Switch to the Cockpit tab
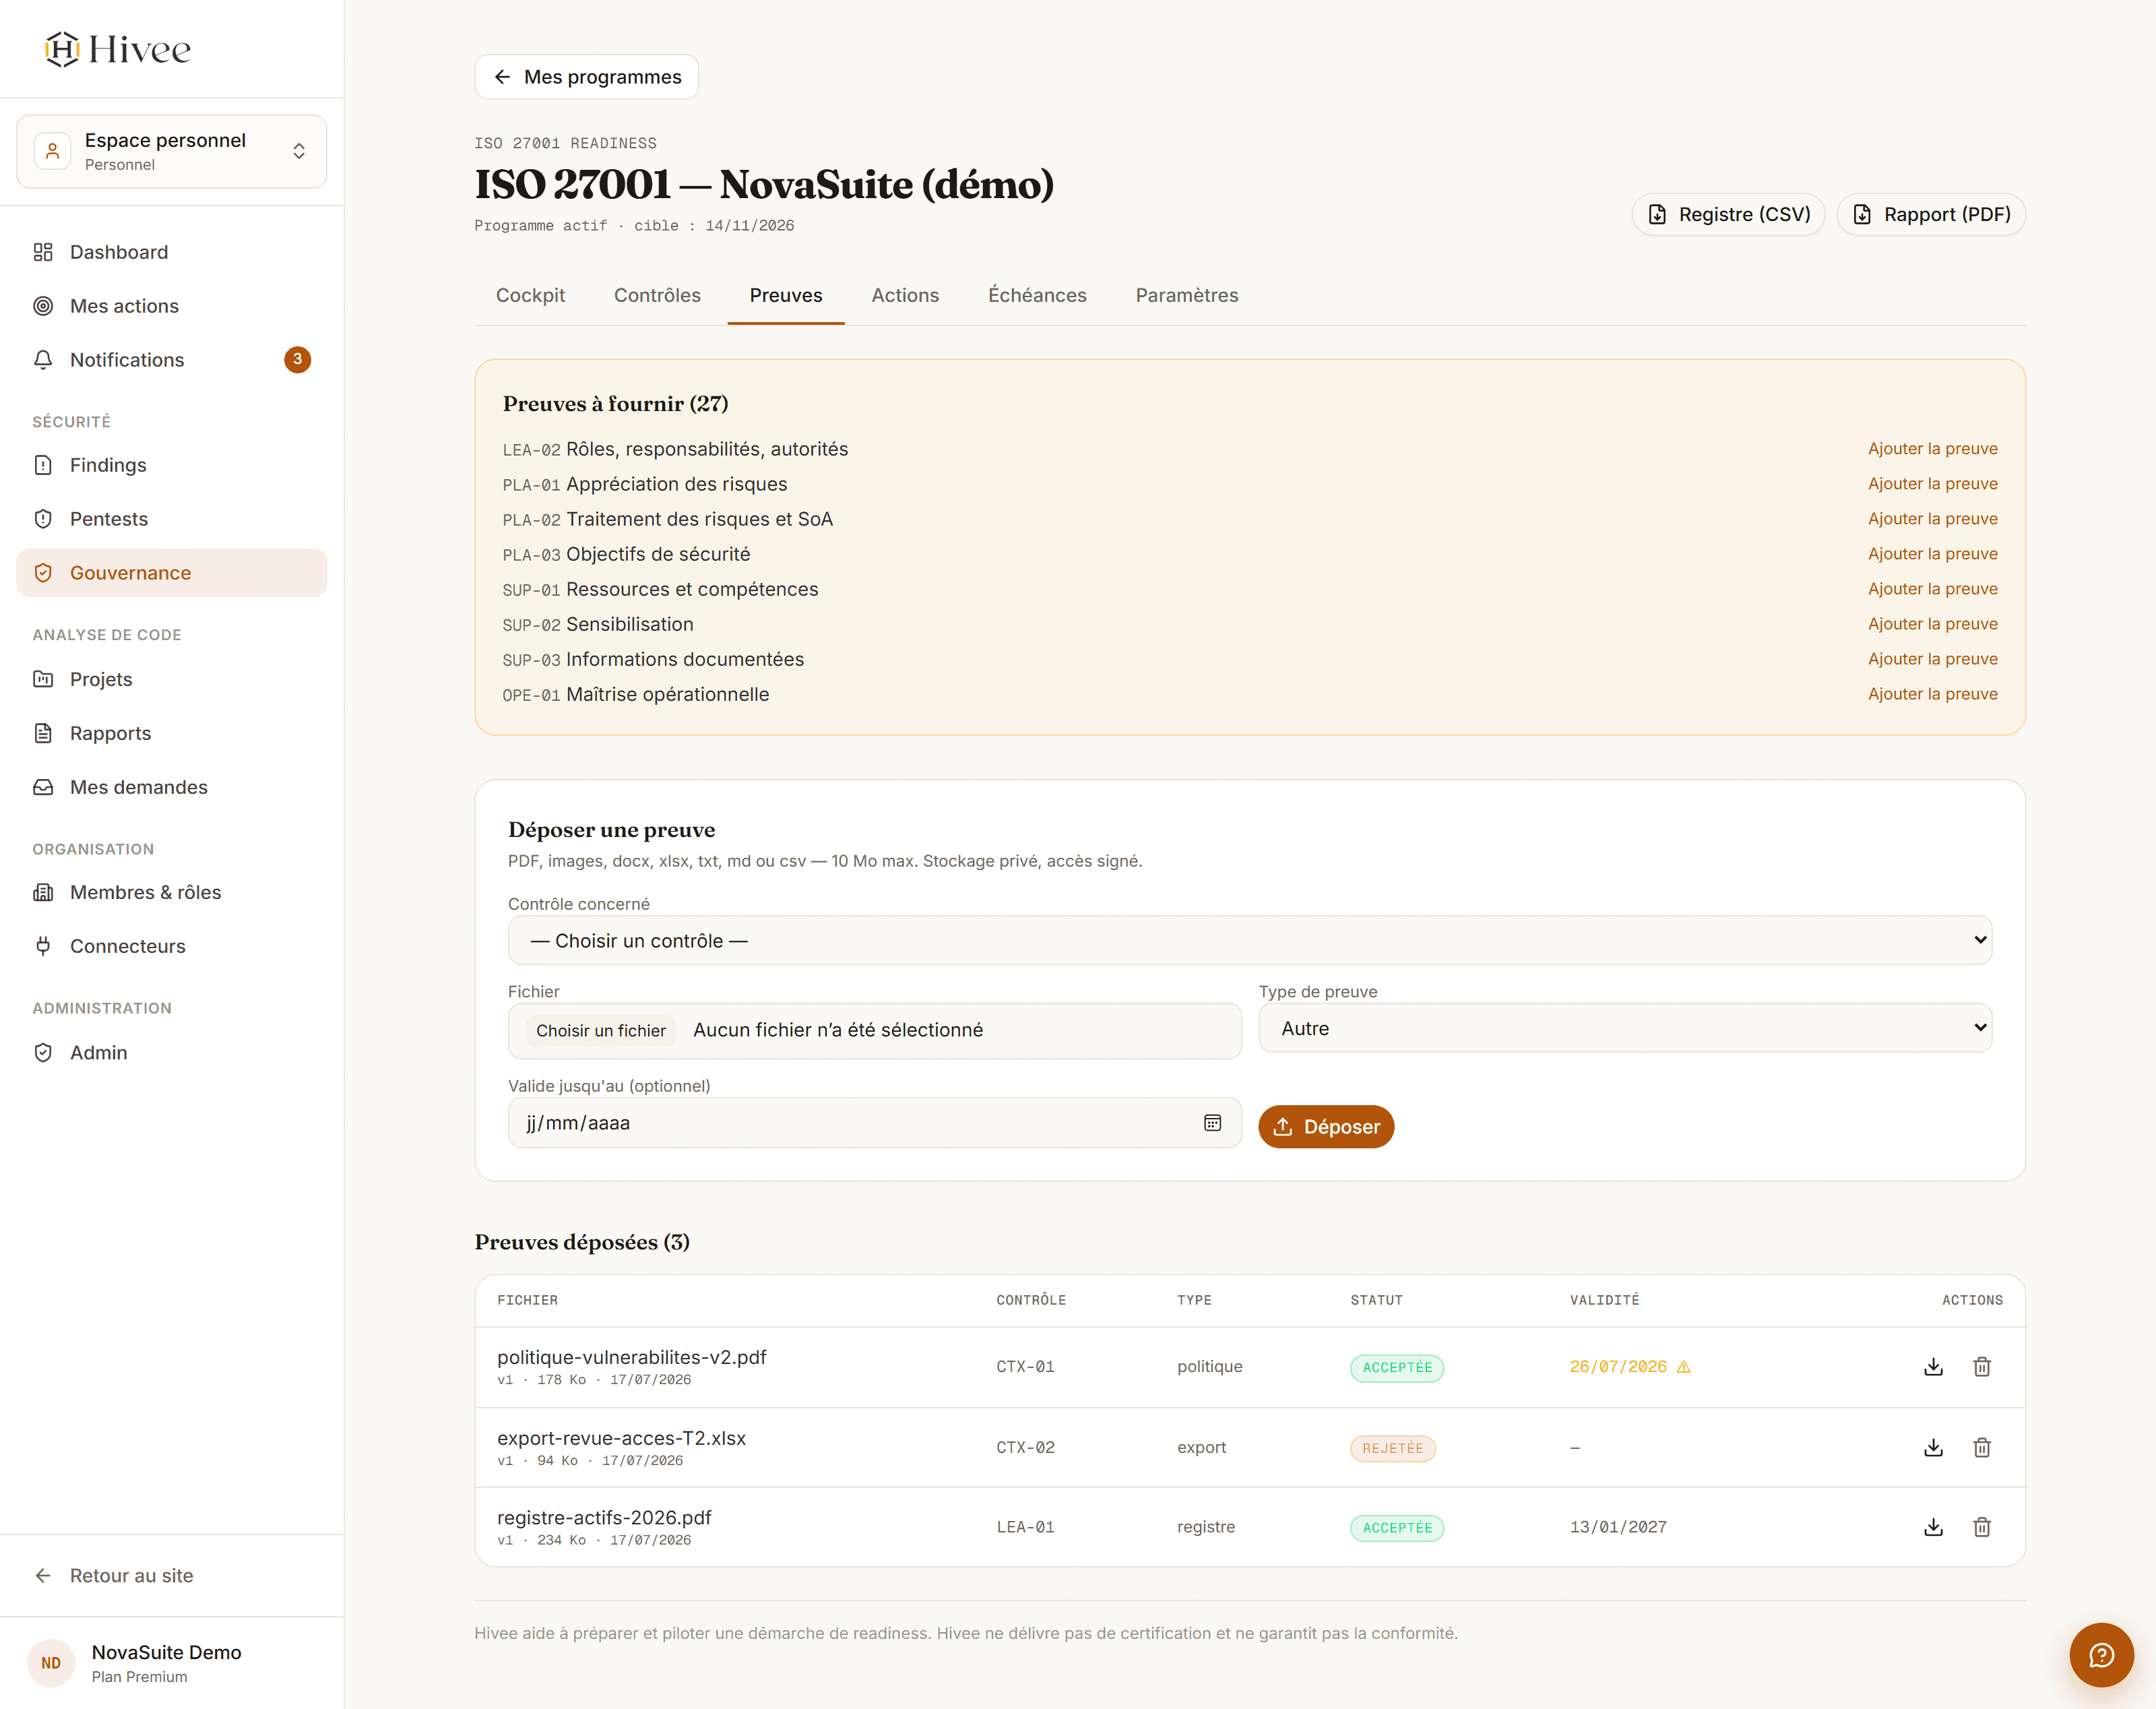 pyautogui.click(x=530, y=295)
